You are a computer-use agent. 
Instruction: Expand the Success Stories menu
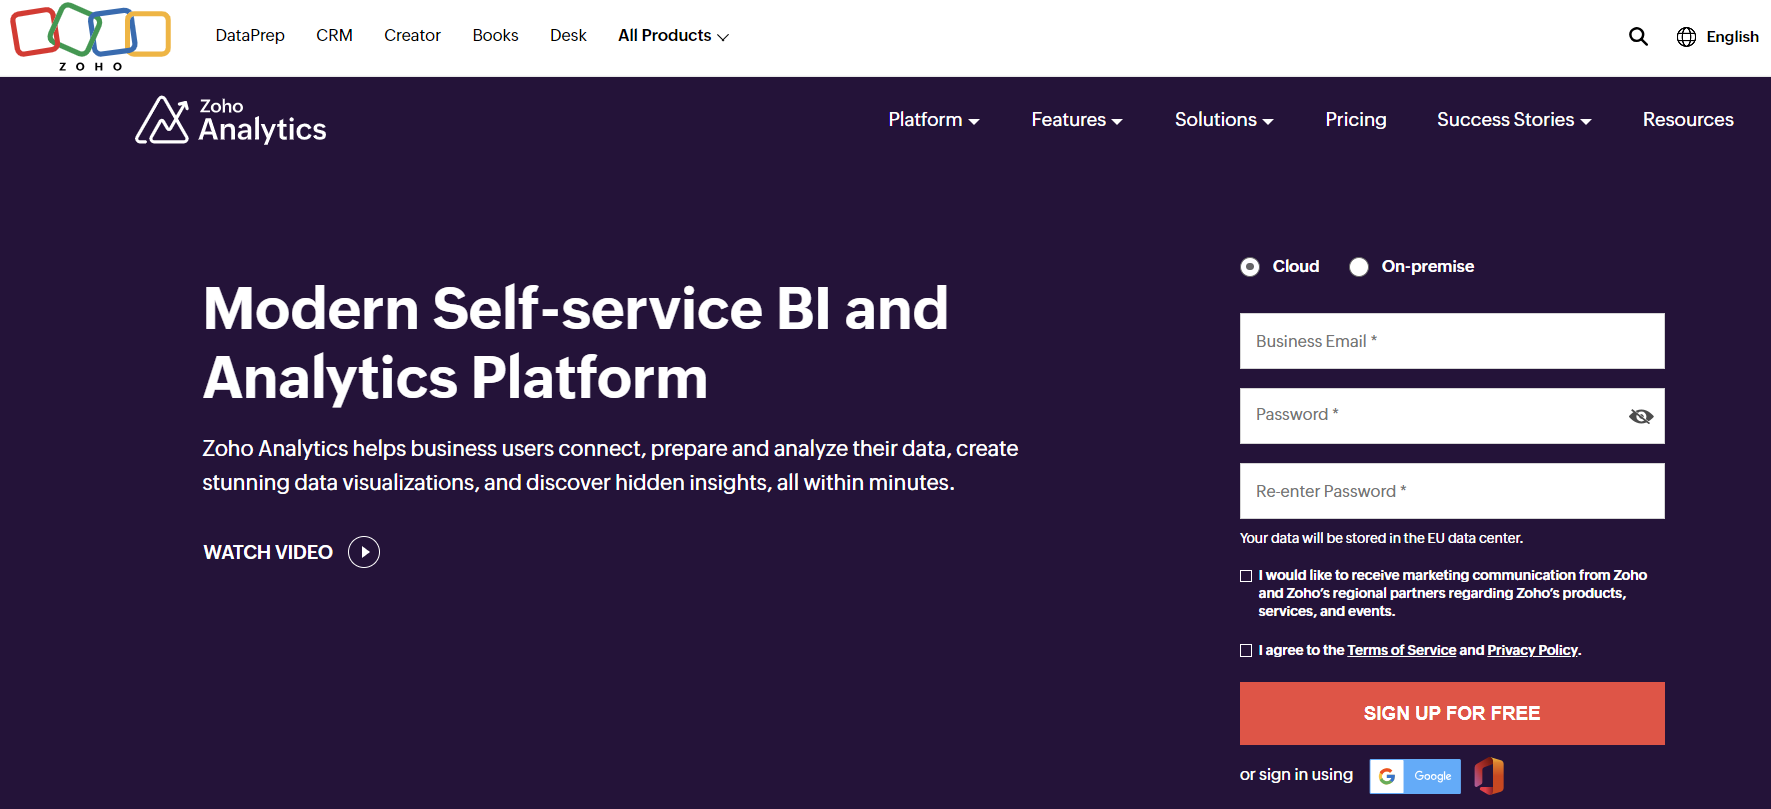click(x=1514, y=120)
